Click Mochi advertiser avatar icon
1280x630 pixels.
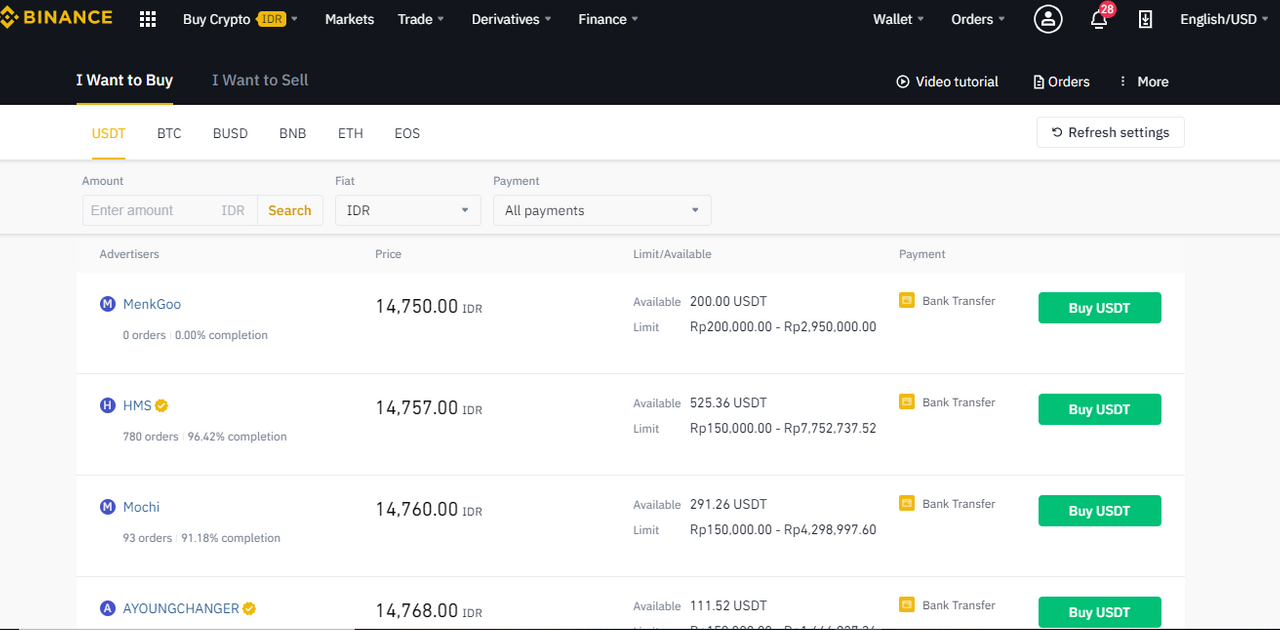point(108,507)
